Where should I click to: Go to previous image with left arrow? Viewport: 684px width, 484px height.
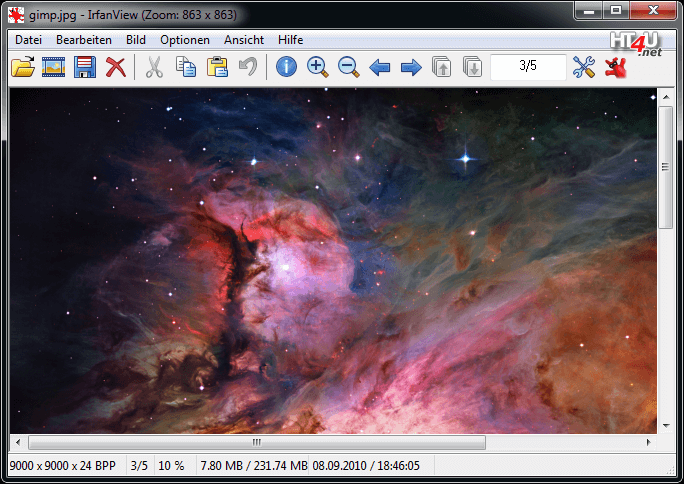click(380, 68)
